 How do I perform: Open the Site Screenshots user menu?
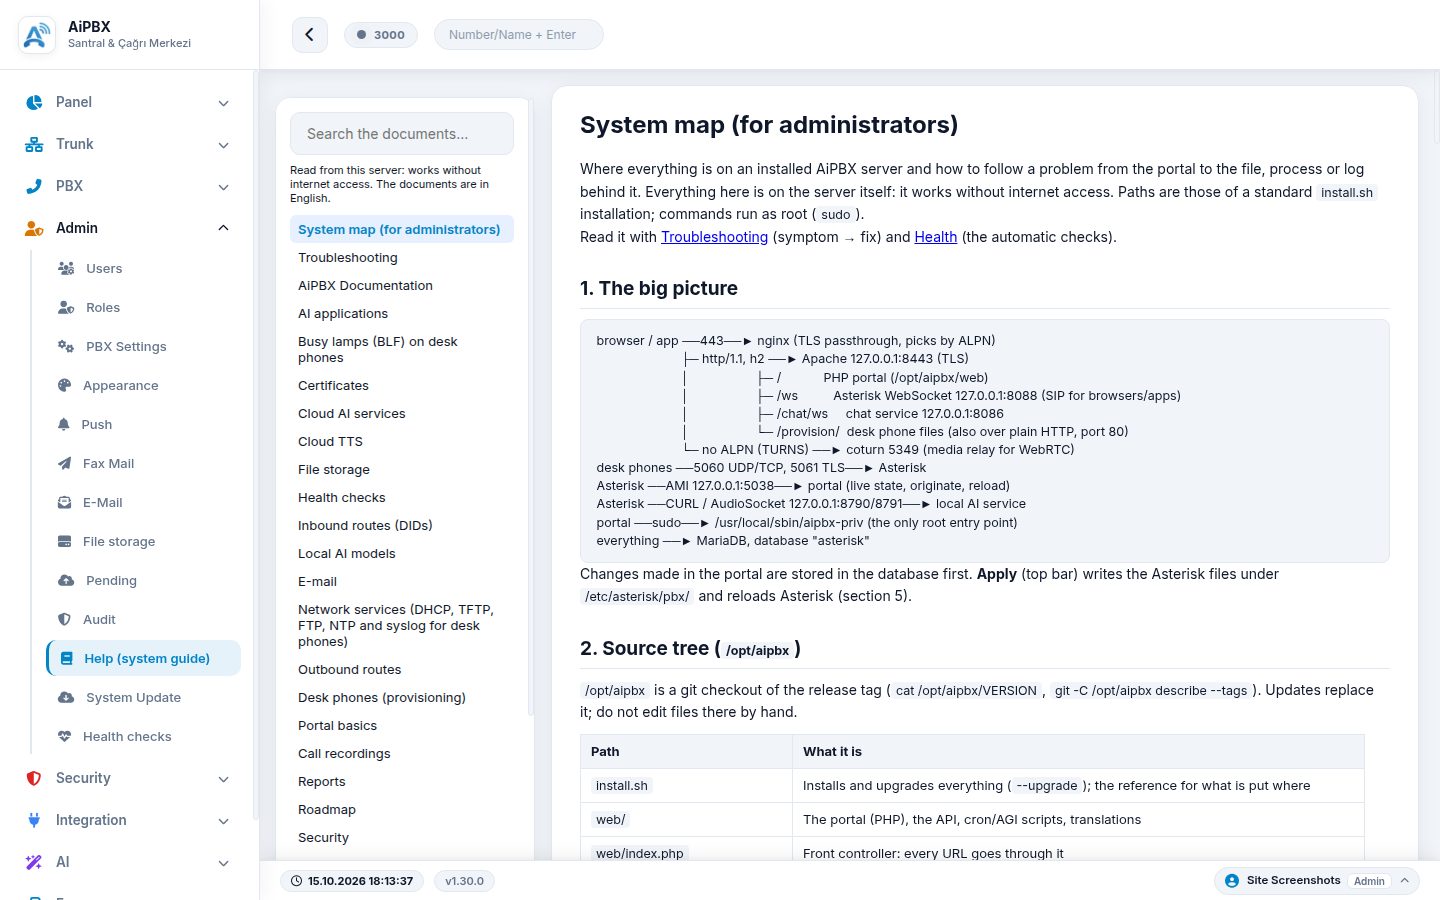point(1317,881)
